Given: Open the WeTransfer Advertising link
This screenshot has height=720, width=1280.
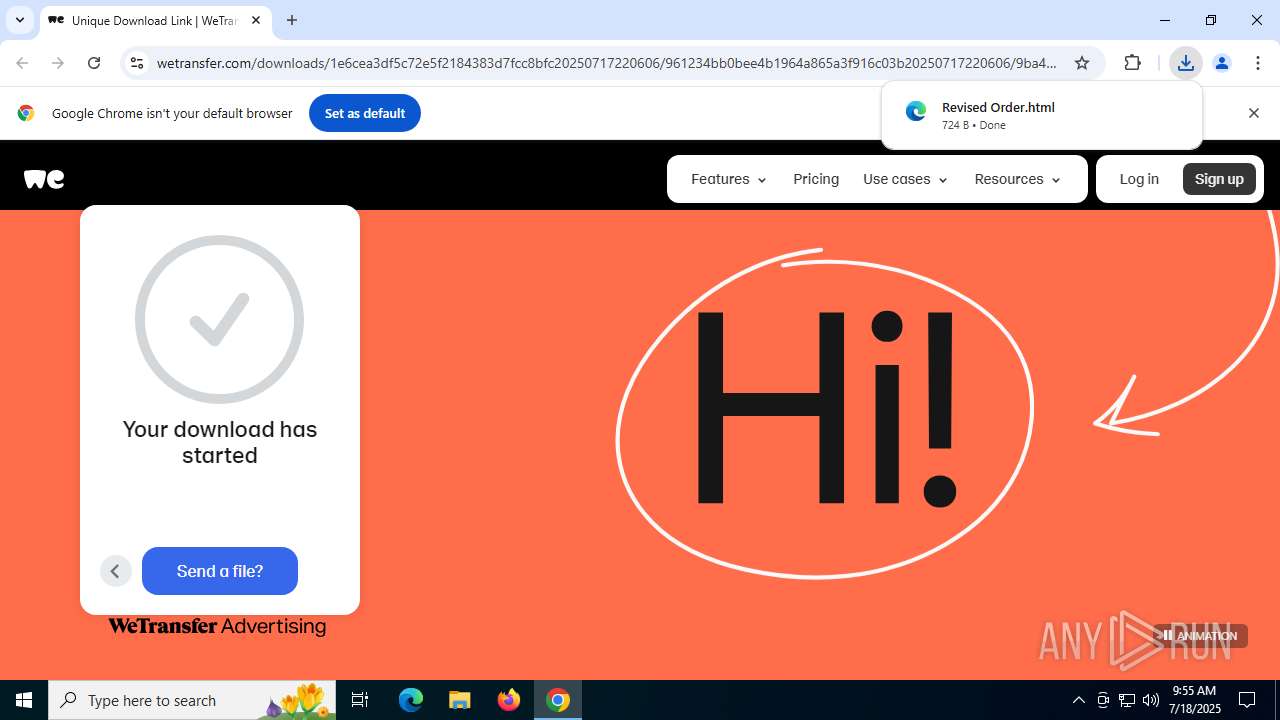Looking at the screenshot, I should click(217, 626).
